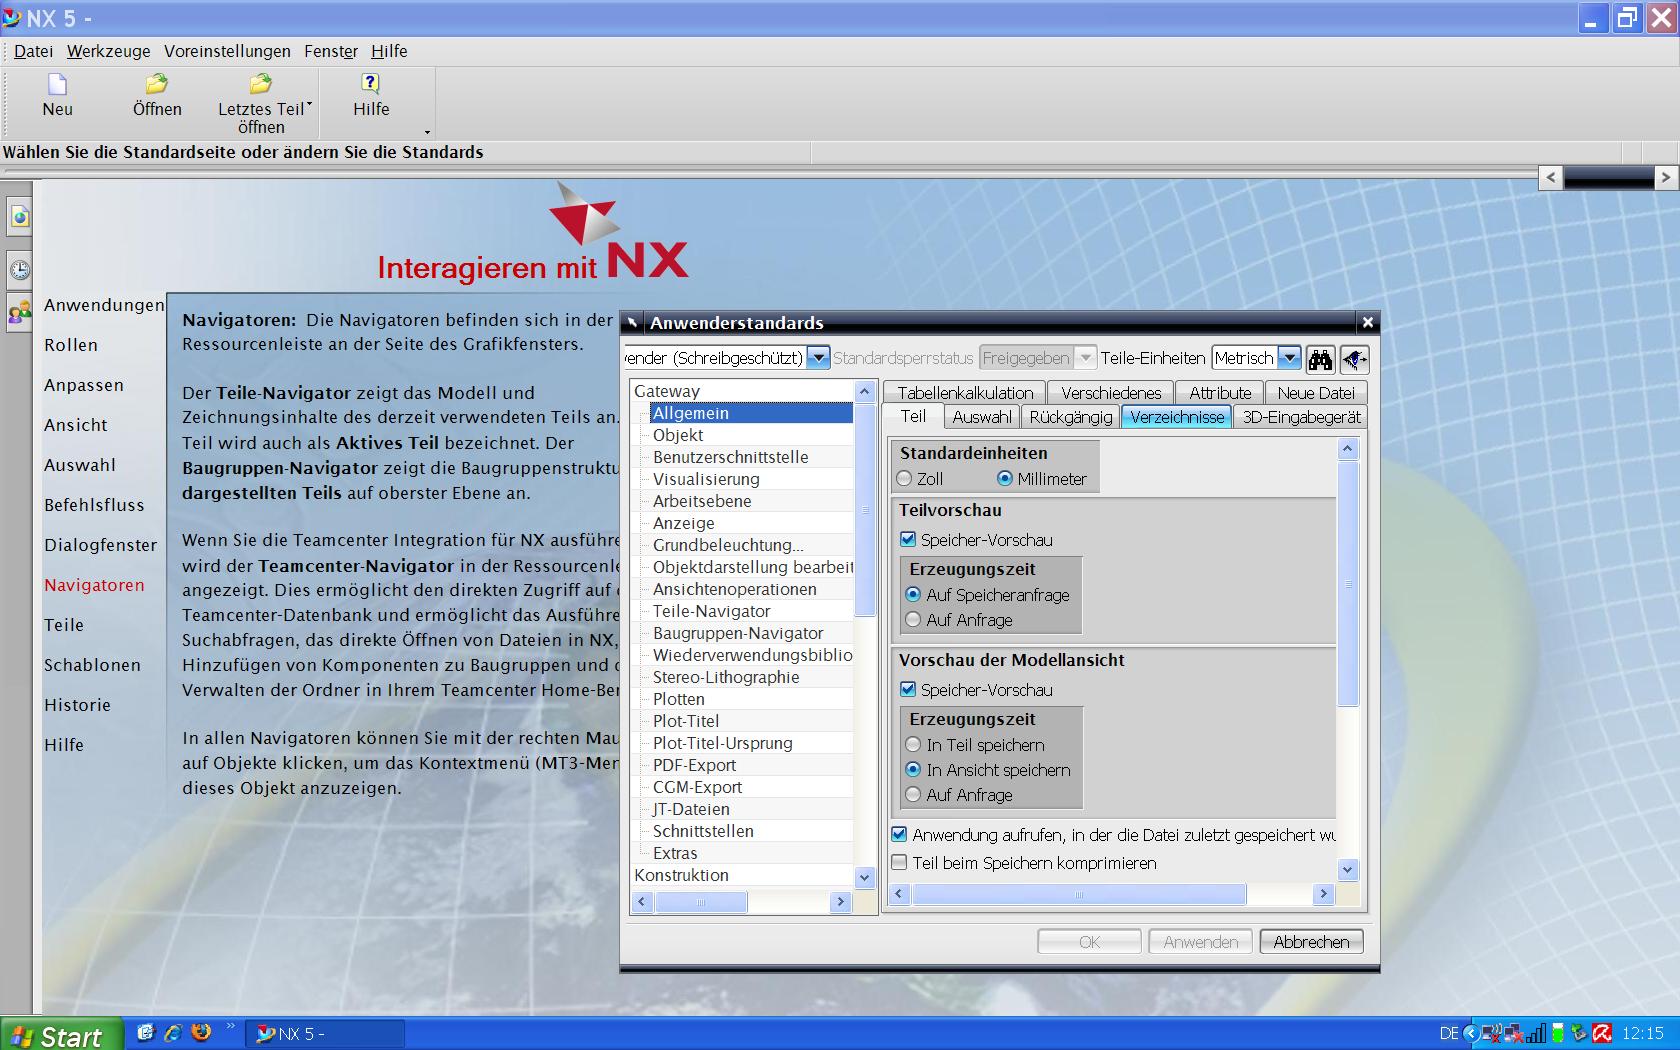Open the Voreinstellungen menu

point(227,51)
